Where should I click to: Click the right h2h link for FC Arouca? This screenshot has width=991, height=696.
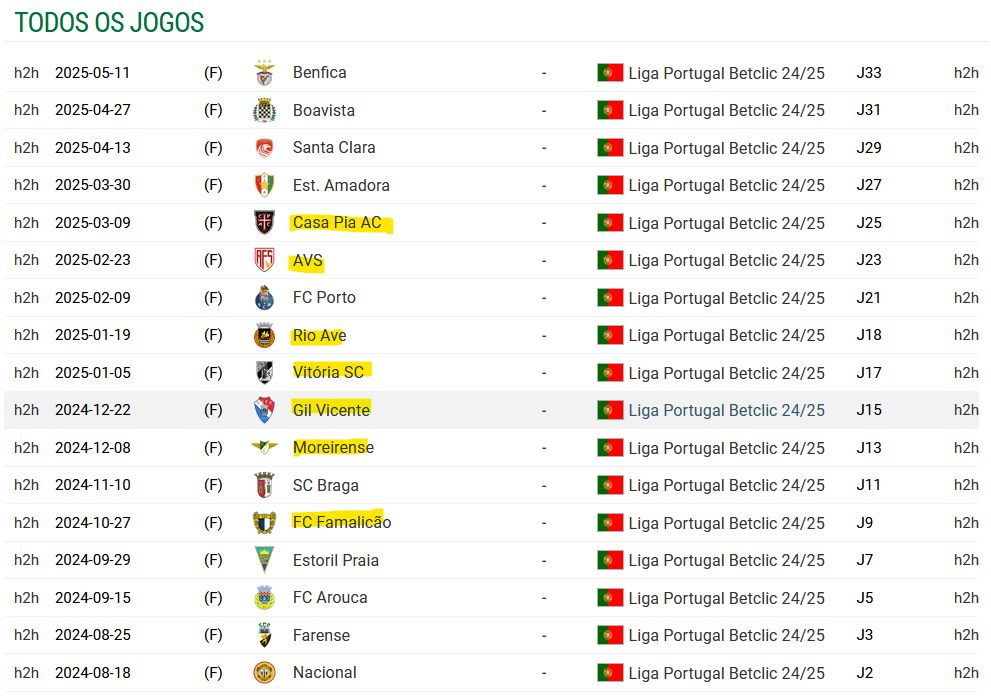click(x=966, y=598)
